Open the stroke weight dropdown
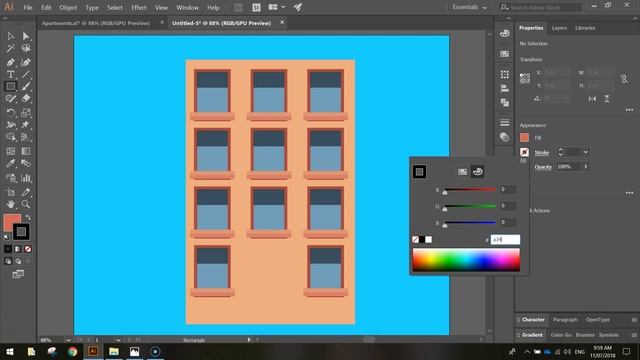 click(586, 152)
